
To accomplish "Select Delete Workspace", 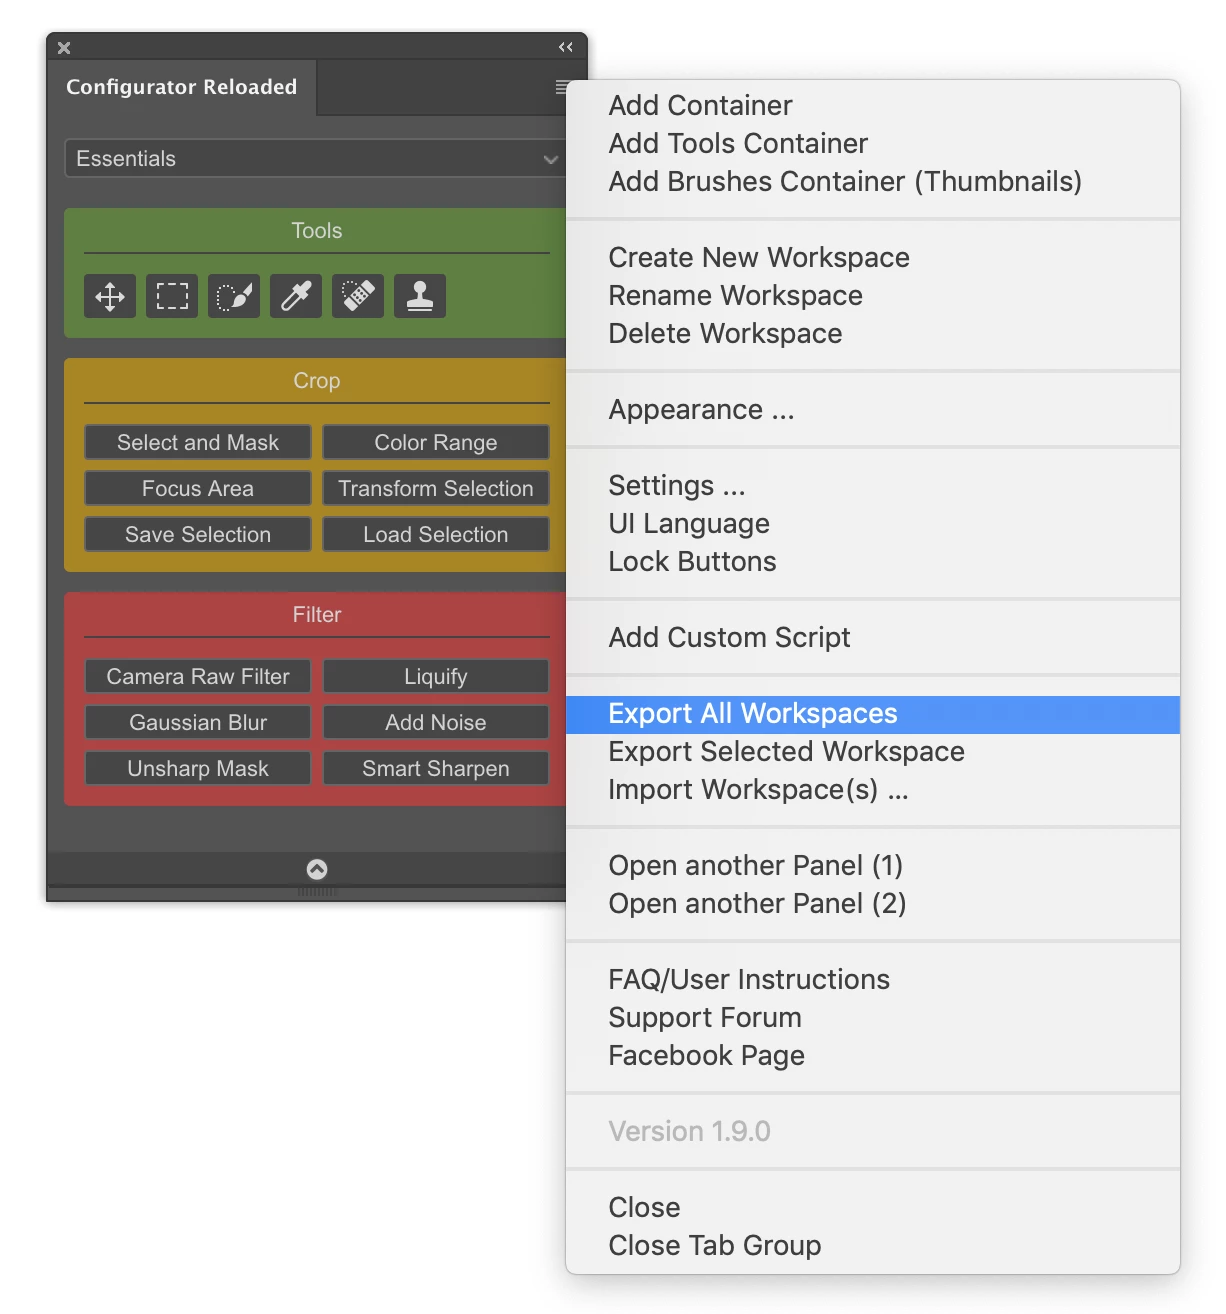I will pos(873,333).
